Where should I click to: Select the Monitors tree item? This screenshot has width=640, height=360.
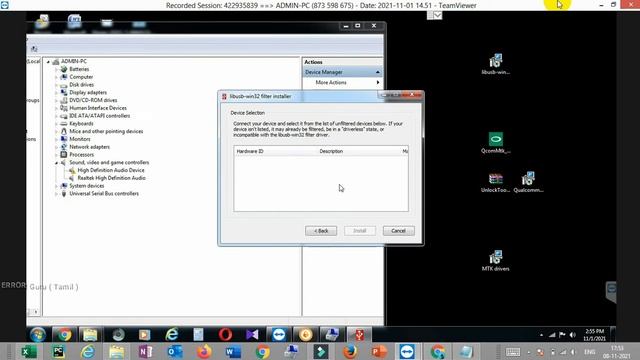(80, 139)
